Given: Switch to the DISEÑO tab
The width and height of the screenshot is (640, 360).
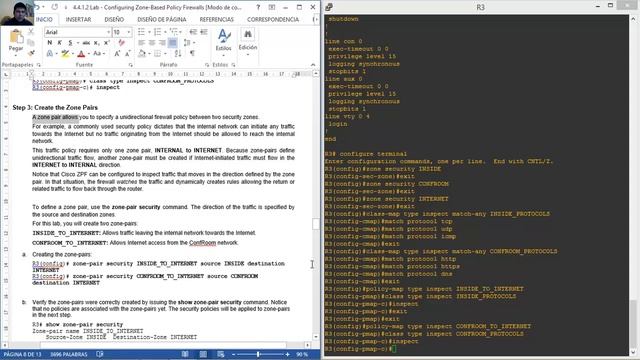Looking at the screenshot, I should [114, 19].
